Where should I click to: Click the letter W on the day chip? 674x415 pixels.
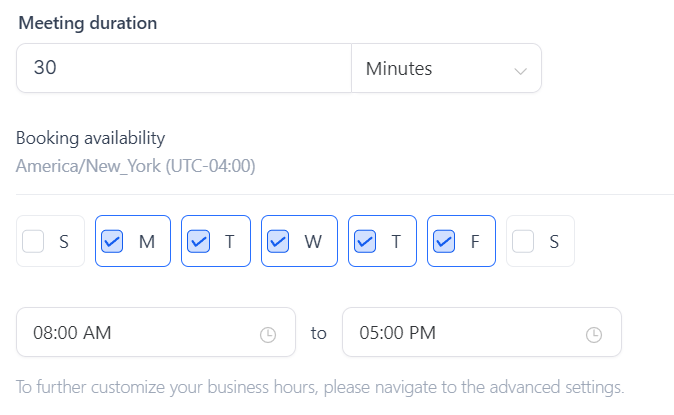312,242
